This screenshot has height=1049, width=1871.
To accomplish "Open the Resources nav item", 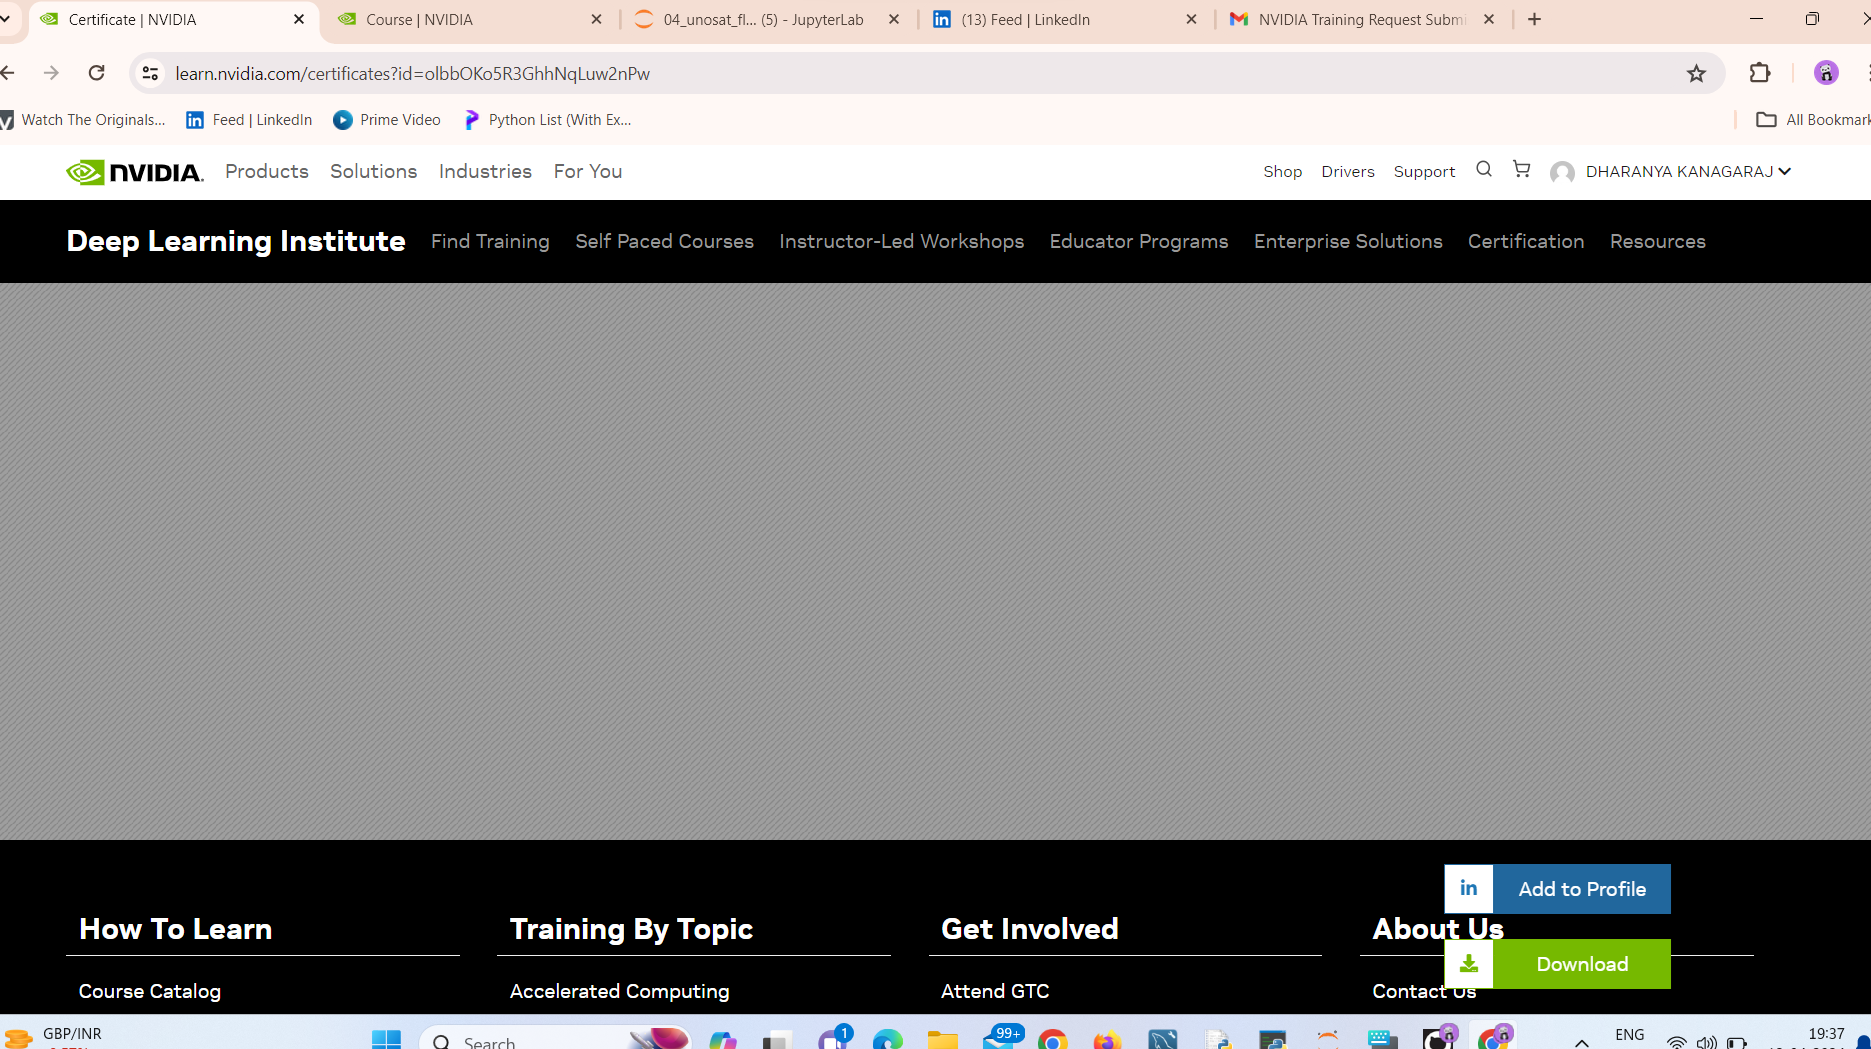I will [x=1658, y=241].
